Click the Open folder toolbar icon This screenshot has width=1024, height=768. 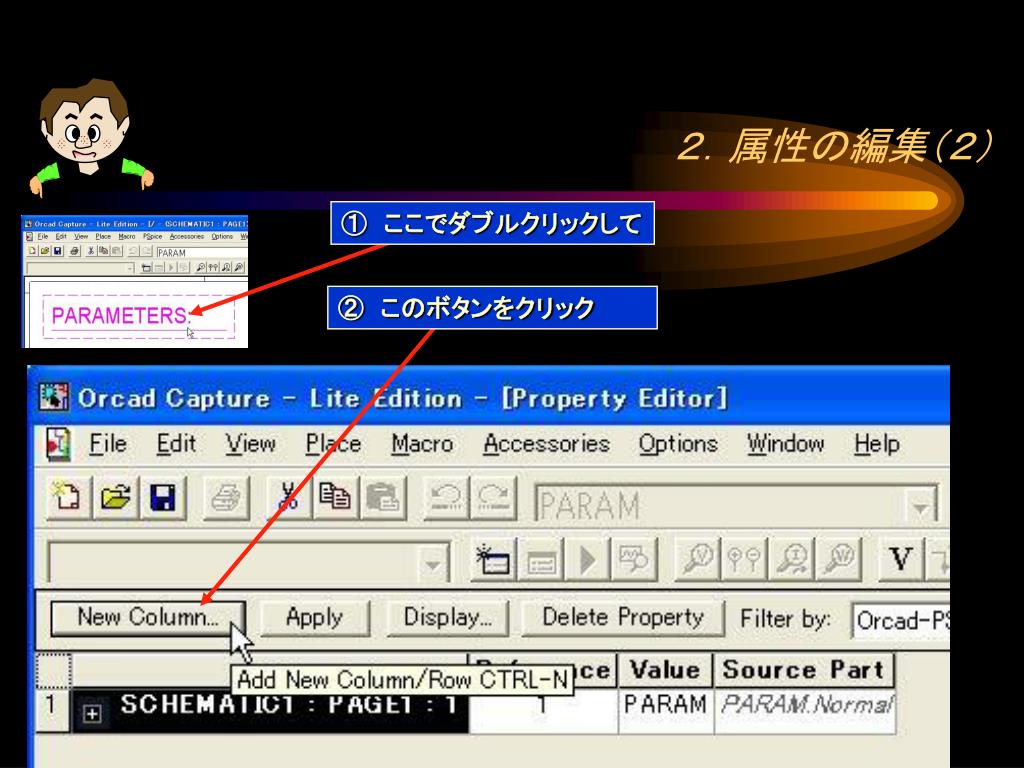click(116, 498)
